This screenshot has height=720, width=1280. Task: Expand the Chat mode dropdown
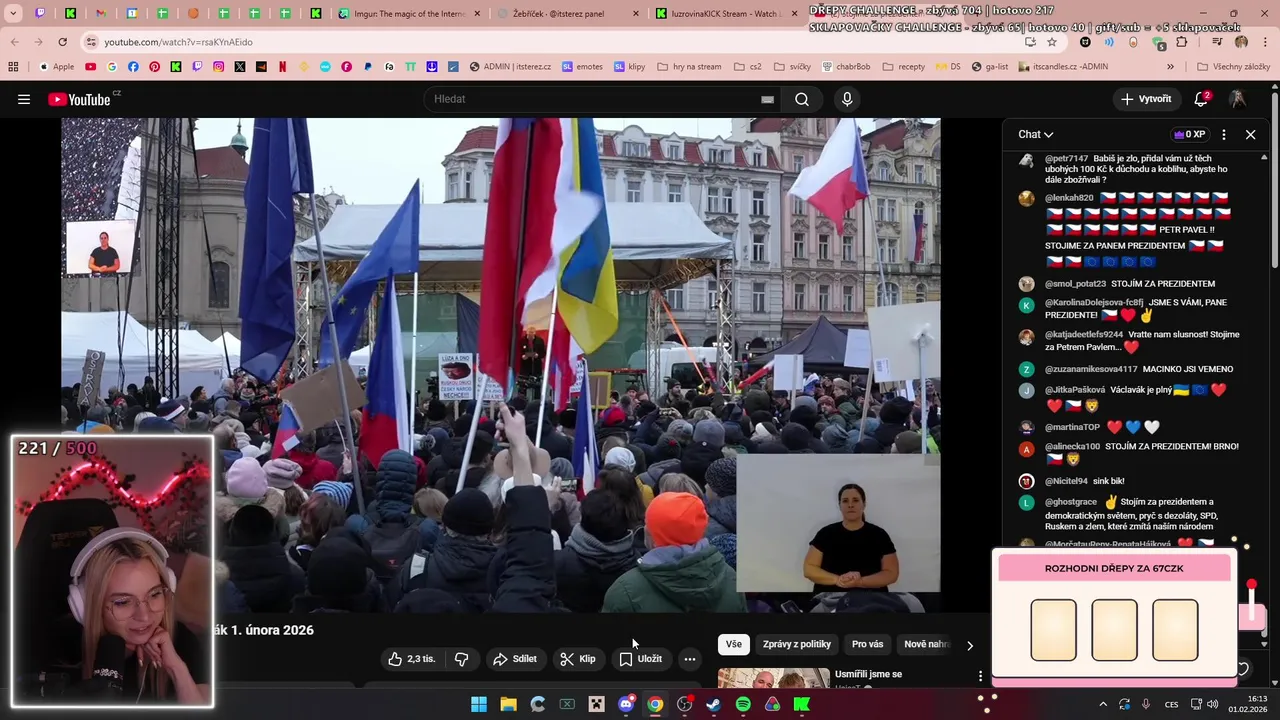click(x=1036, y=134)
